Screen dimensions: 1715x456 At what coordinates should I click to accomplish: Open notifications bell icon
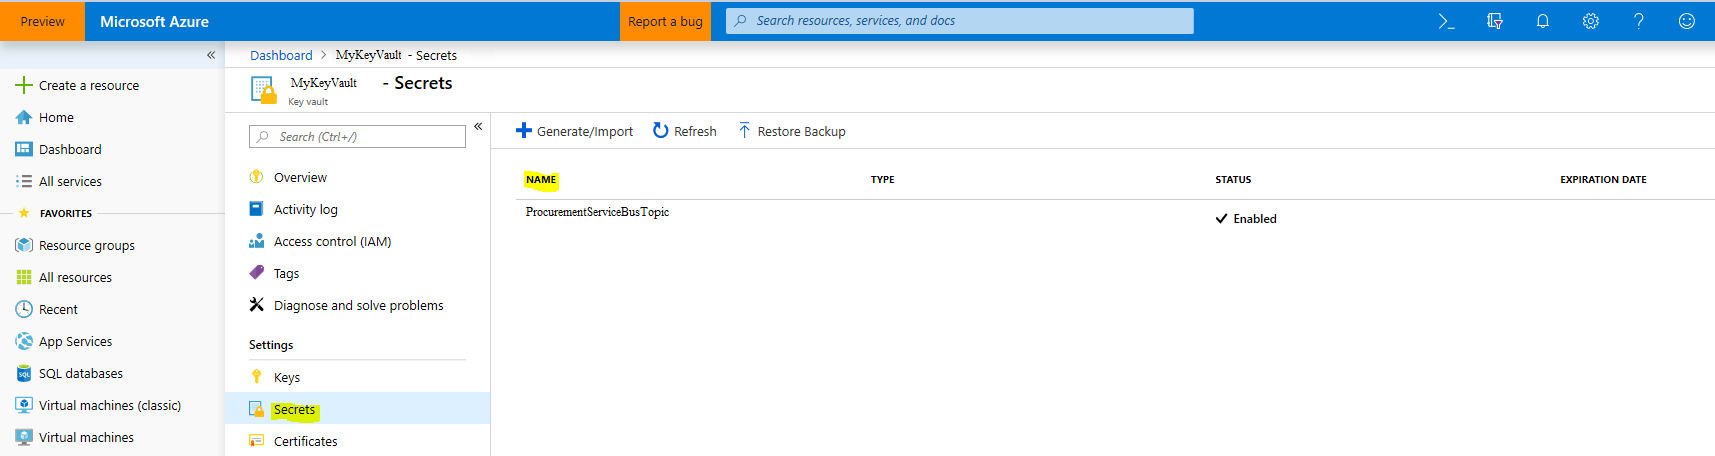(x=1543, y=21)
